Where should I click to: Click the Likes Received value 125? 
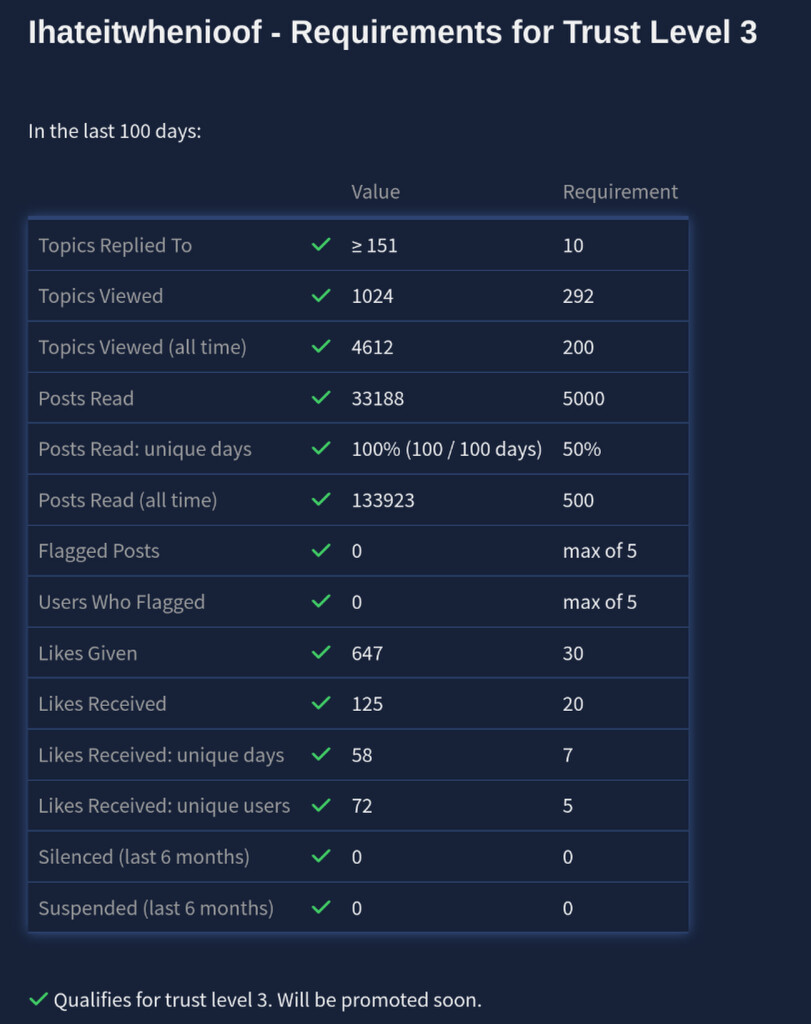[x=367, y=704]
